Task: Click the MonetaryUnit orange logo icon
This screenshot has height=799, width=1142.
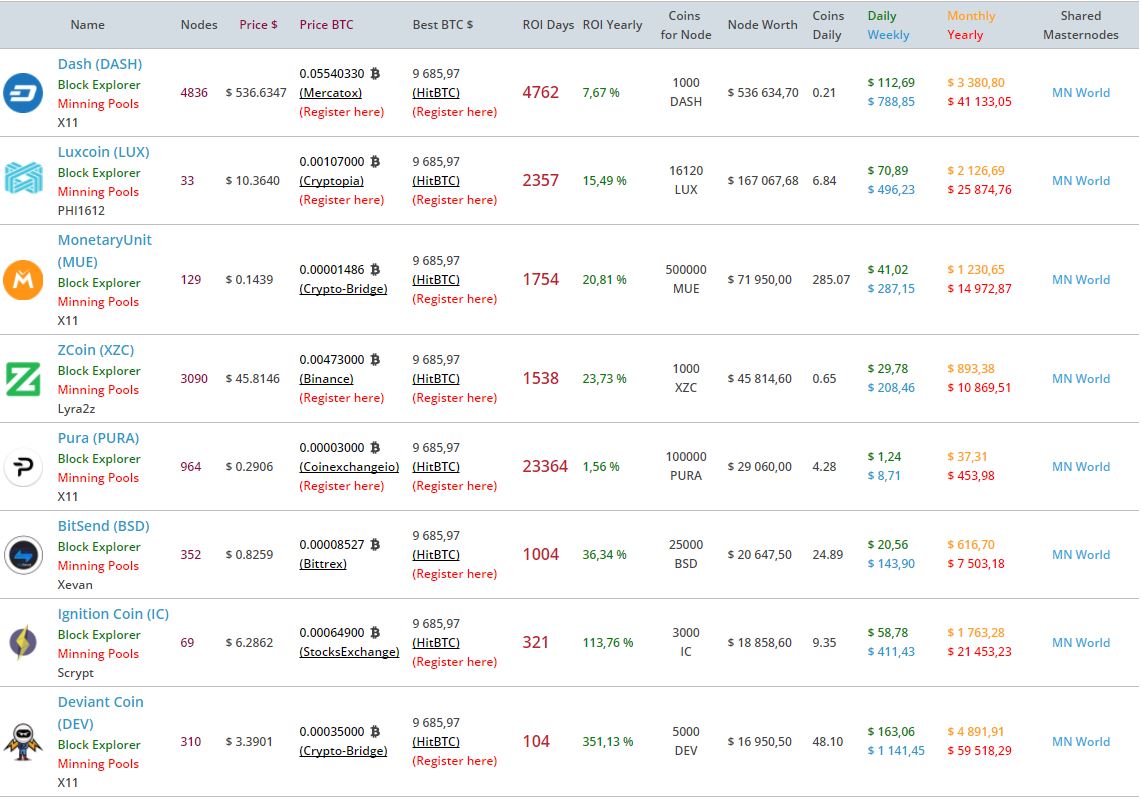Action: tap(23, 280)
